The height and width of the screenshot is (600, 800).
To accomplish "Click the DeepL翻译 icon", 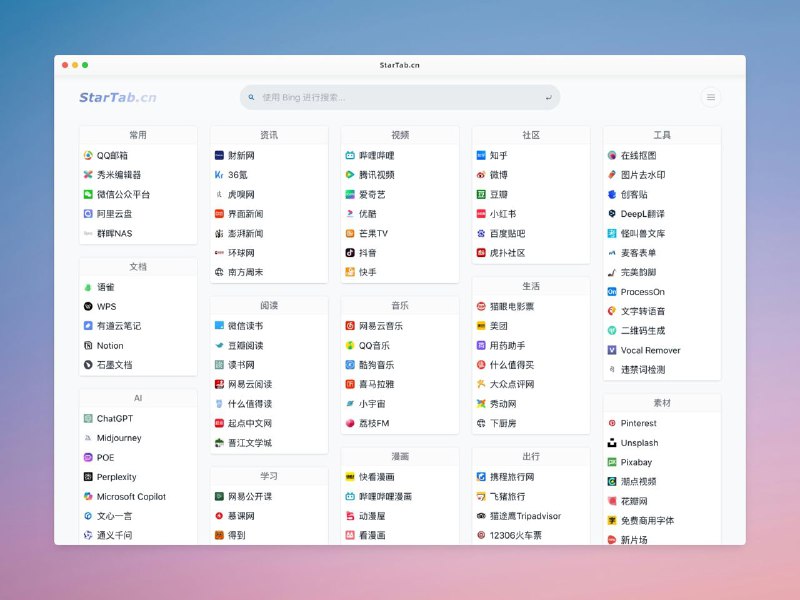I will (x=612, y=214).
